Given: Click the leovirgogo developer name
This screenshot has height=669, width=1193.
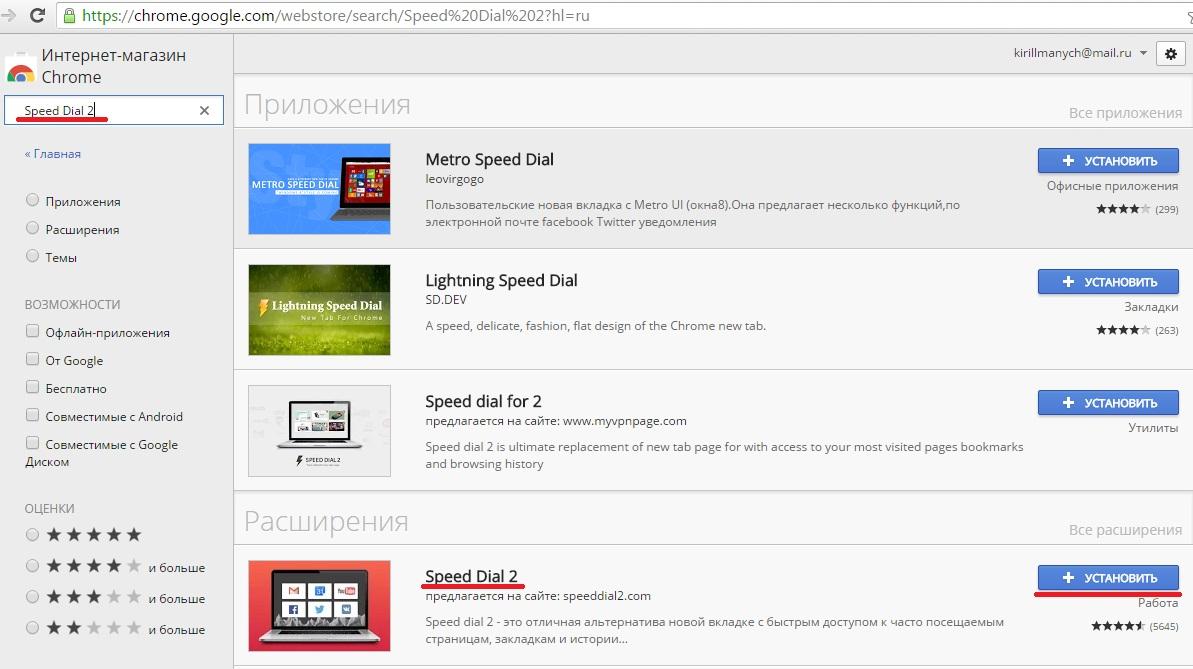Looking at the screenshot, I should point(454,180).
